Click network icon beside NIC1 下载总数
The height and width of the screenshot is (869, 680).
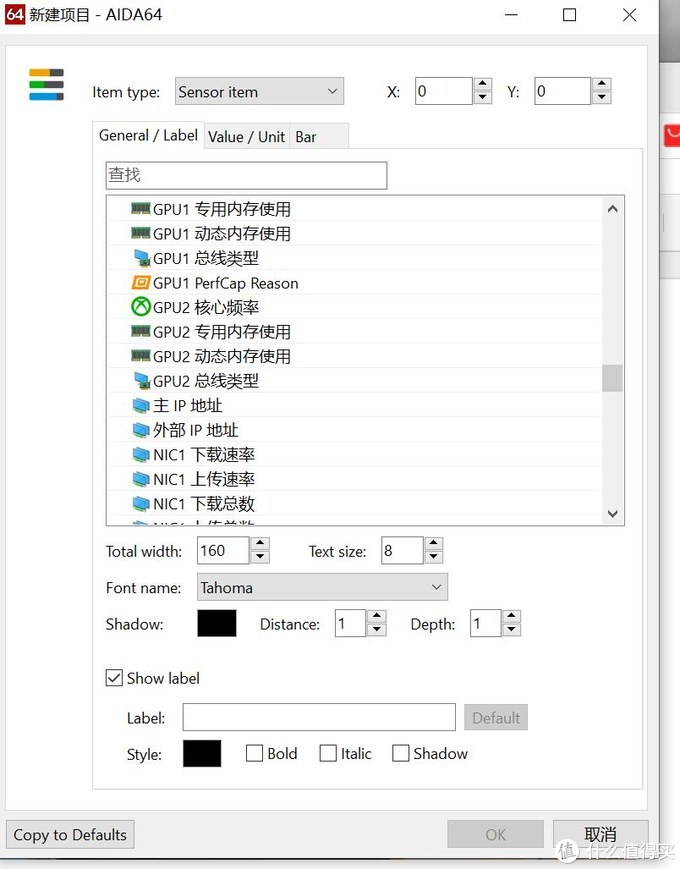point(141,504)
